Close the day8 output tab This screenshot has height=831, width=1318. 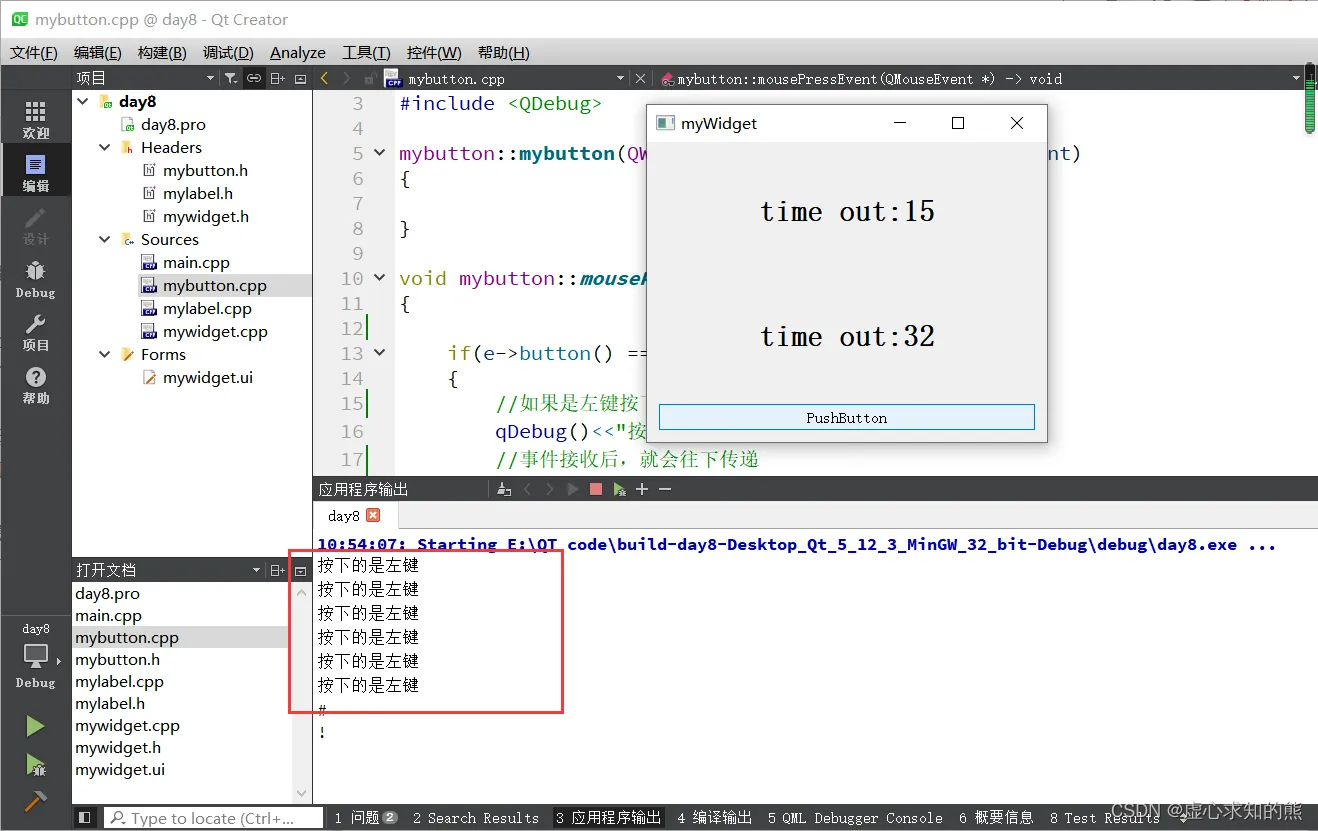click(x=373, y=515)
